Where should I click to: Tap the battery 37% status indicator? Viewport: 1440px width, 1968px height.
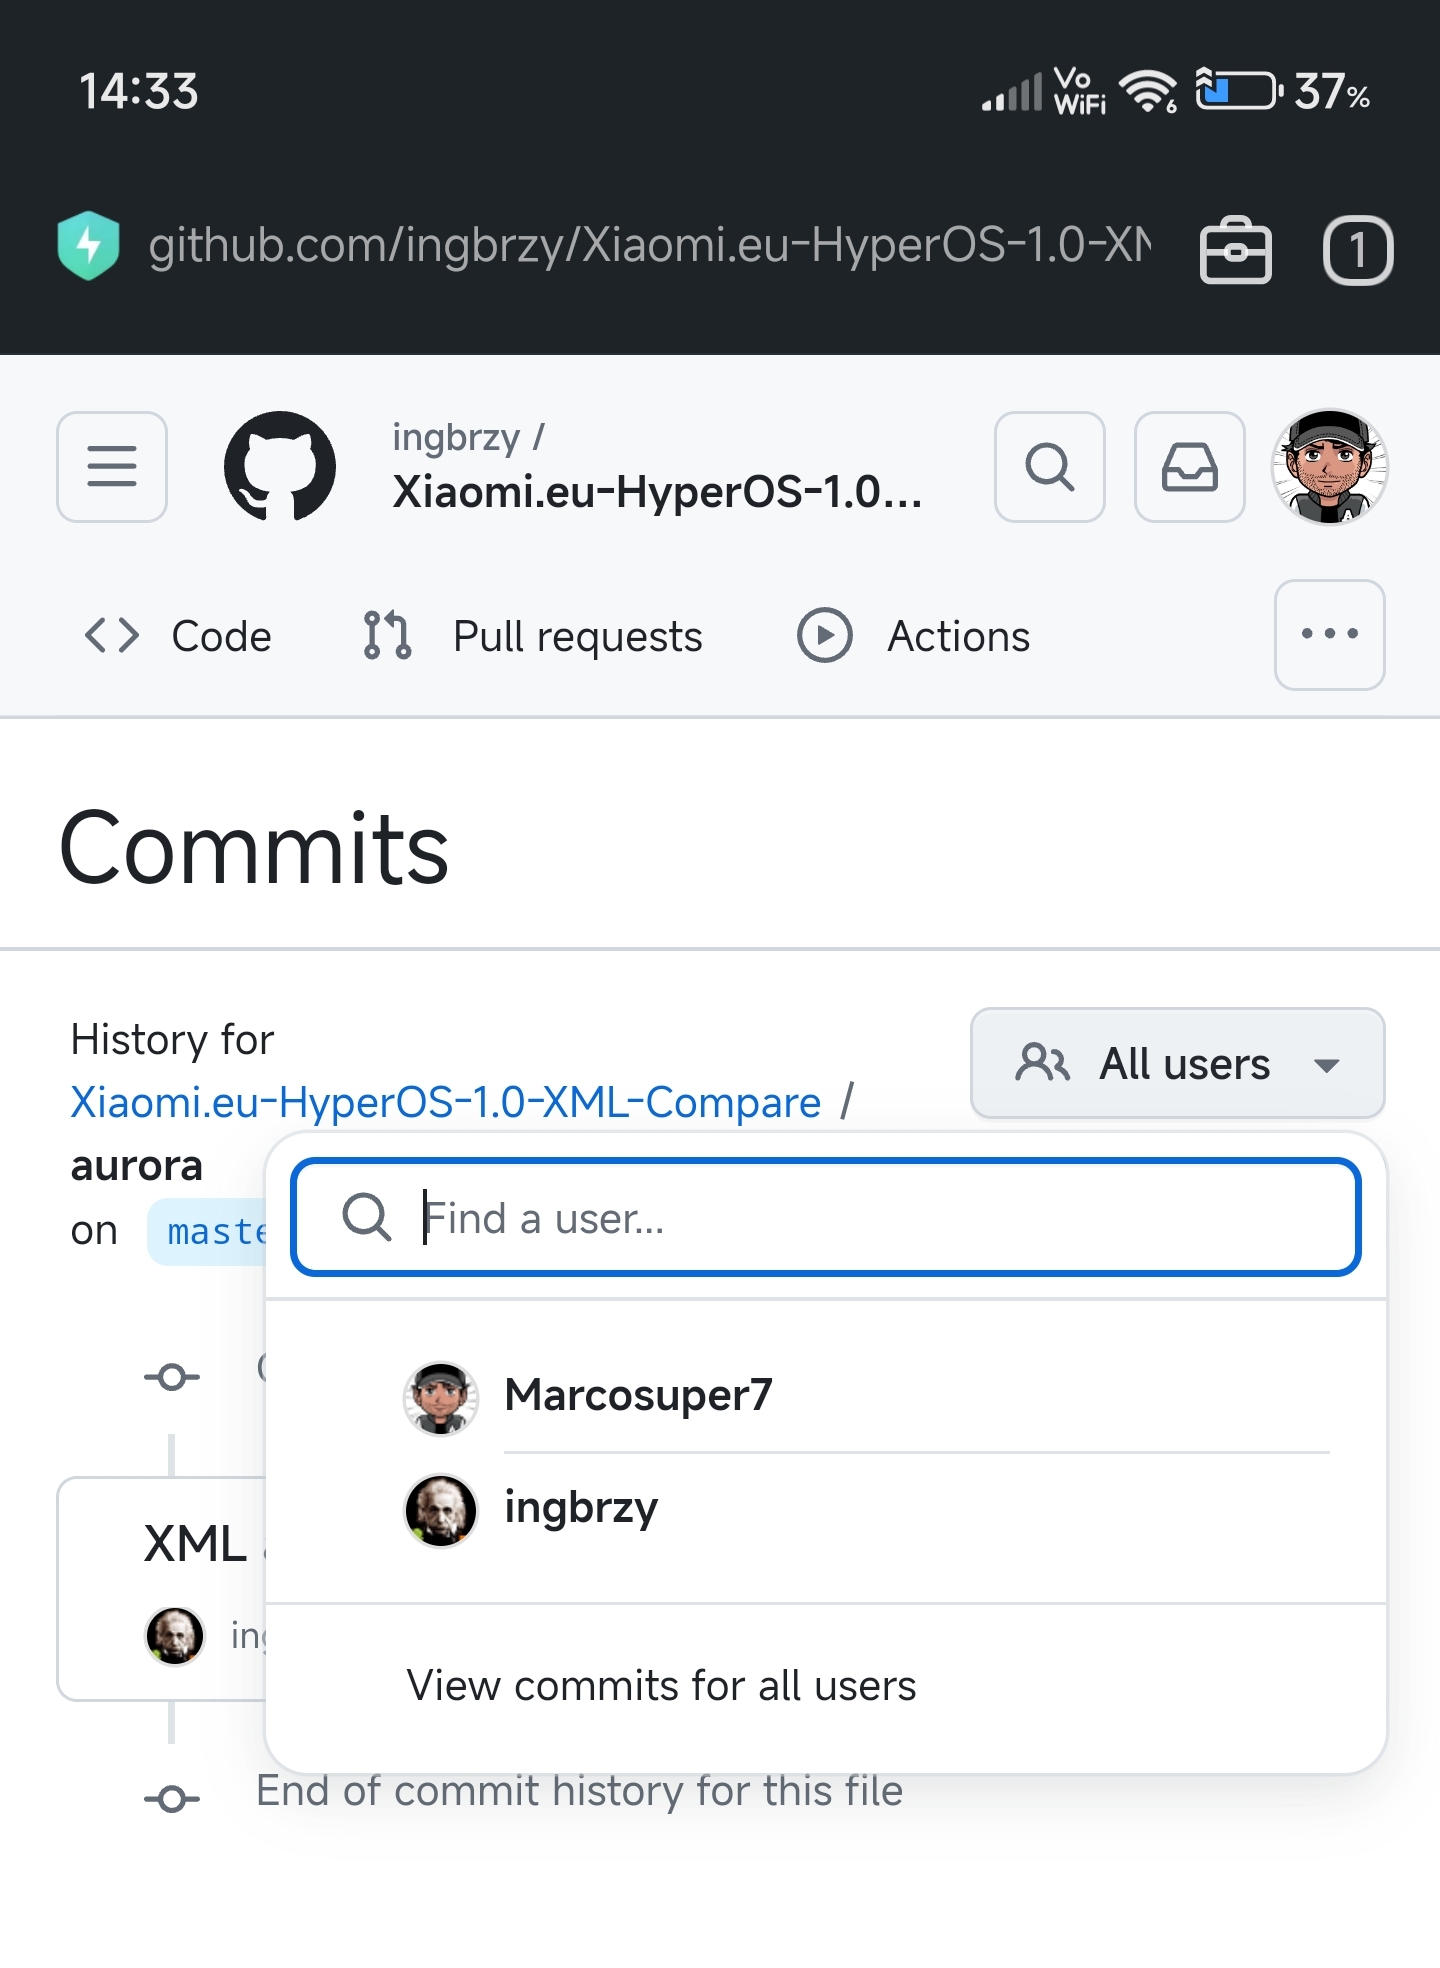(x=1283, y=91)
